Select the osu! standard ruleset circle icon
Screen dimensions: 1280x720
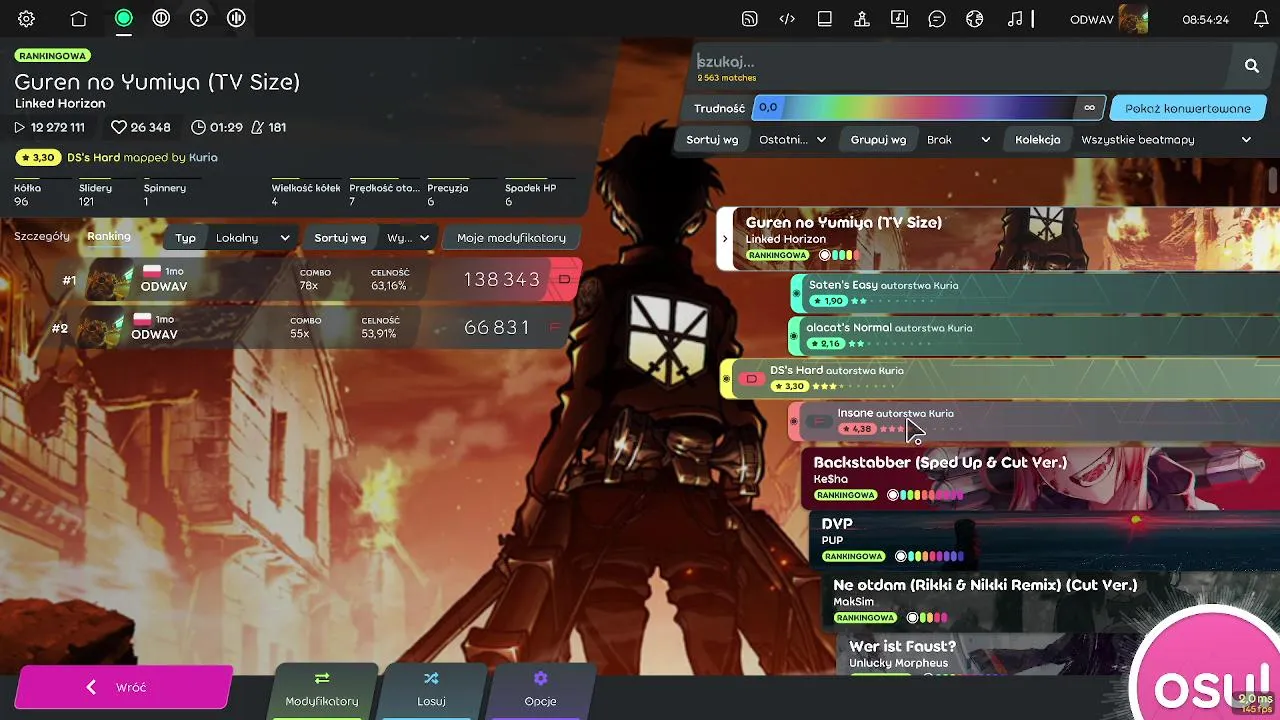click(x=124, y=18)
